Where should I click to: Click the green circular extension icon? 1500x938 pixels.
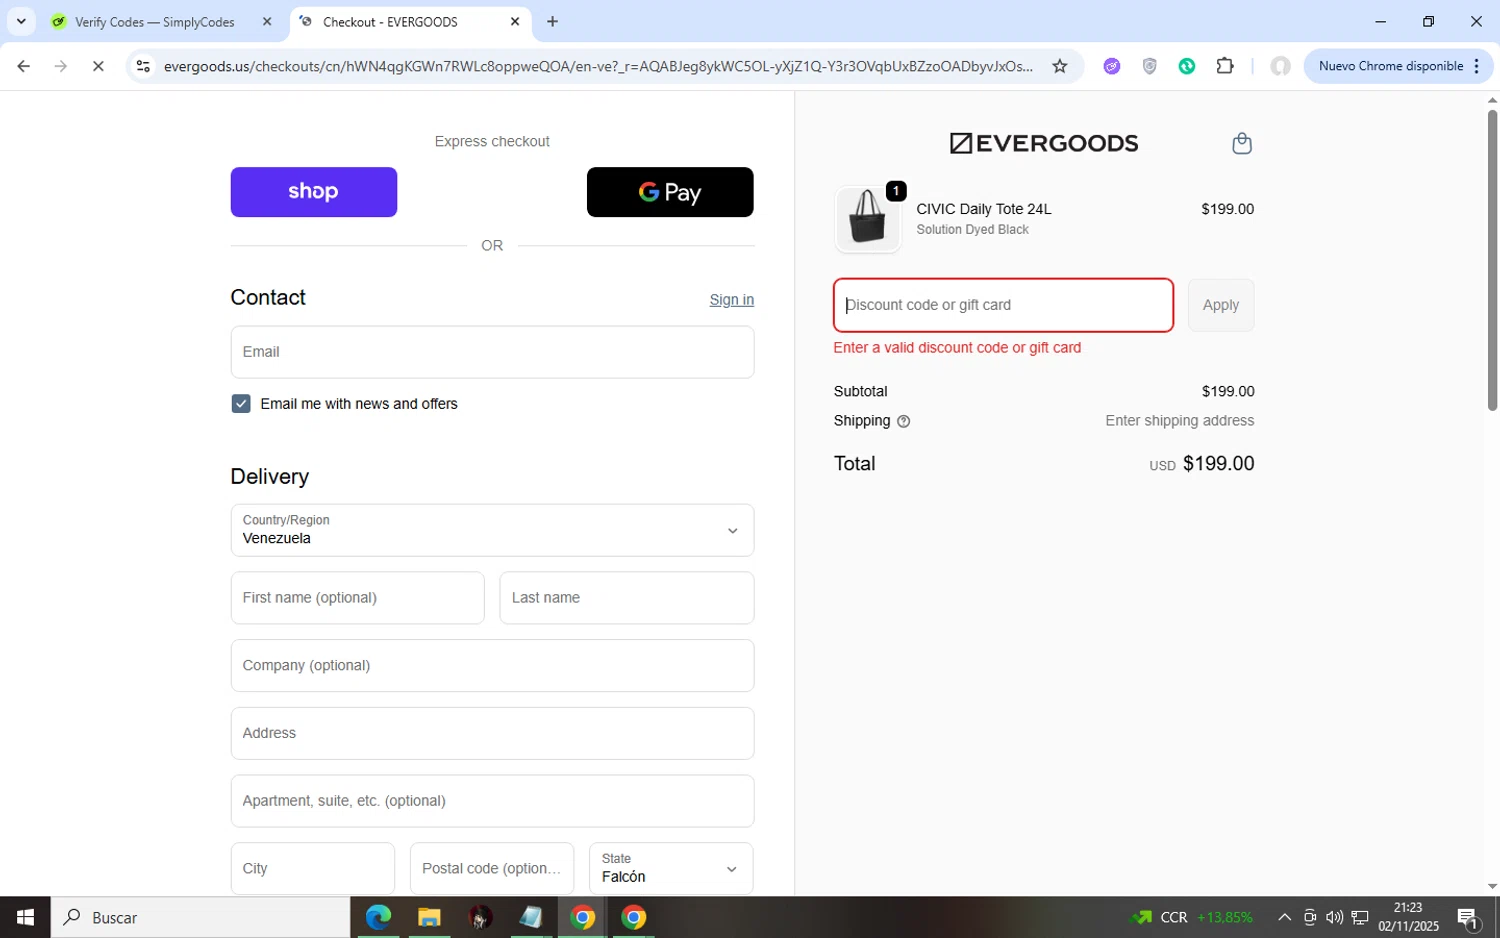click(1187, 66)
